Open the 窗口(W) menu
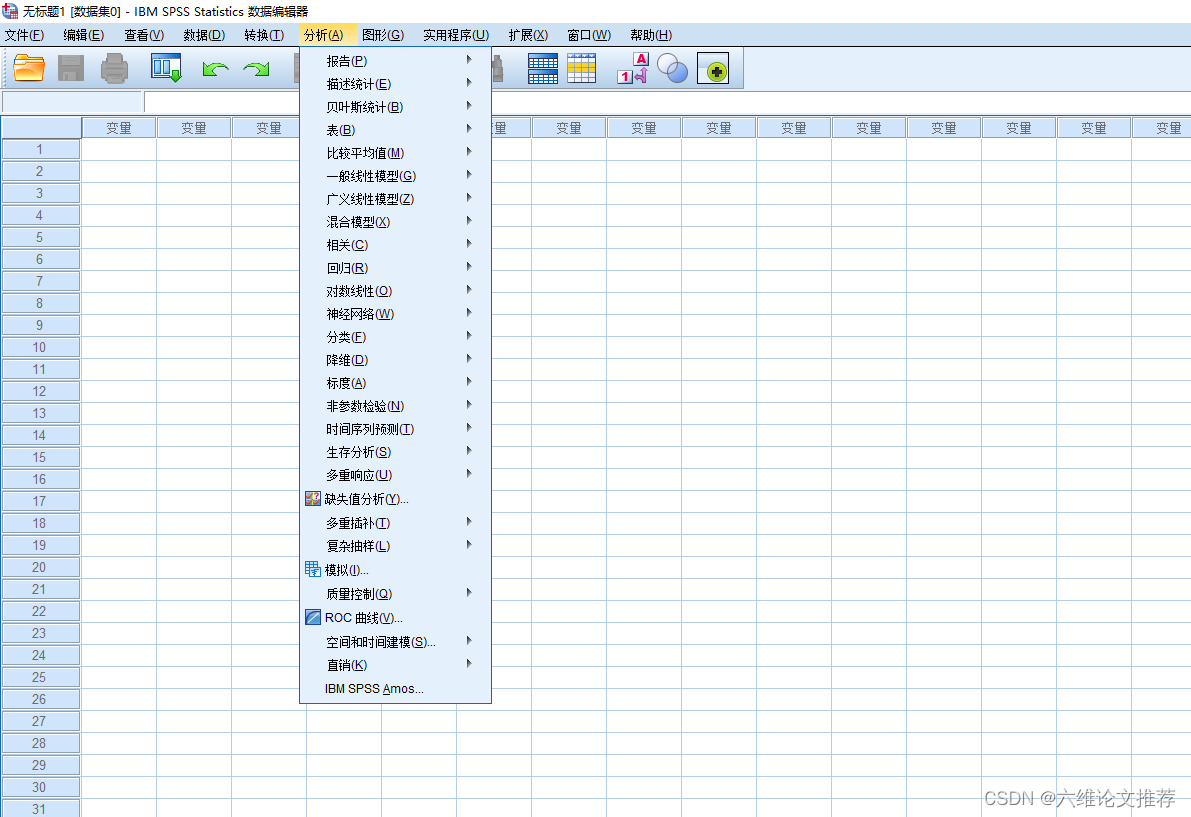1191x817 pixels. (x=589, y=35)
